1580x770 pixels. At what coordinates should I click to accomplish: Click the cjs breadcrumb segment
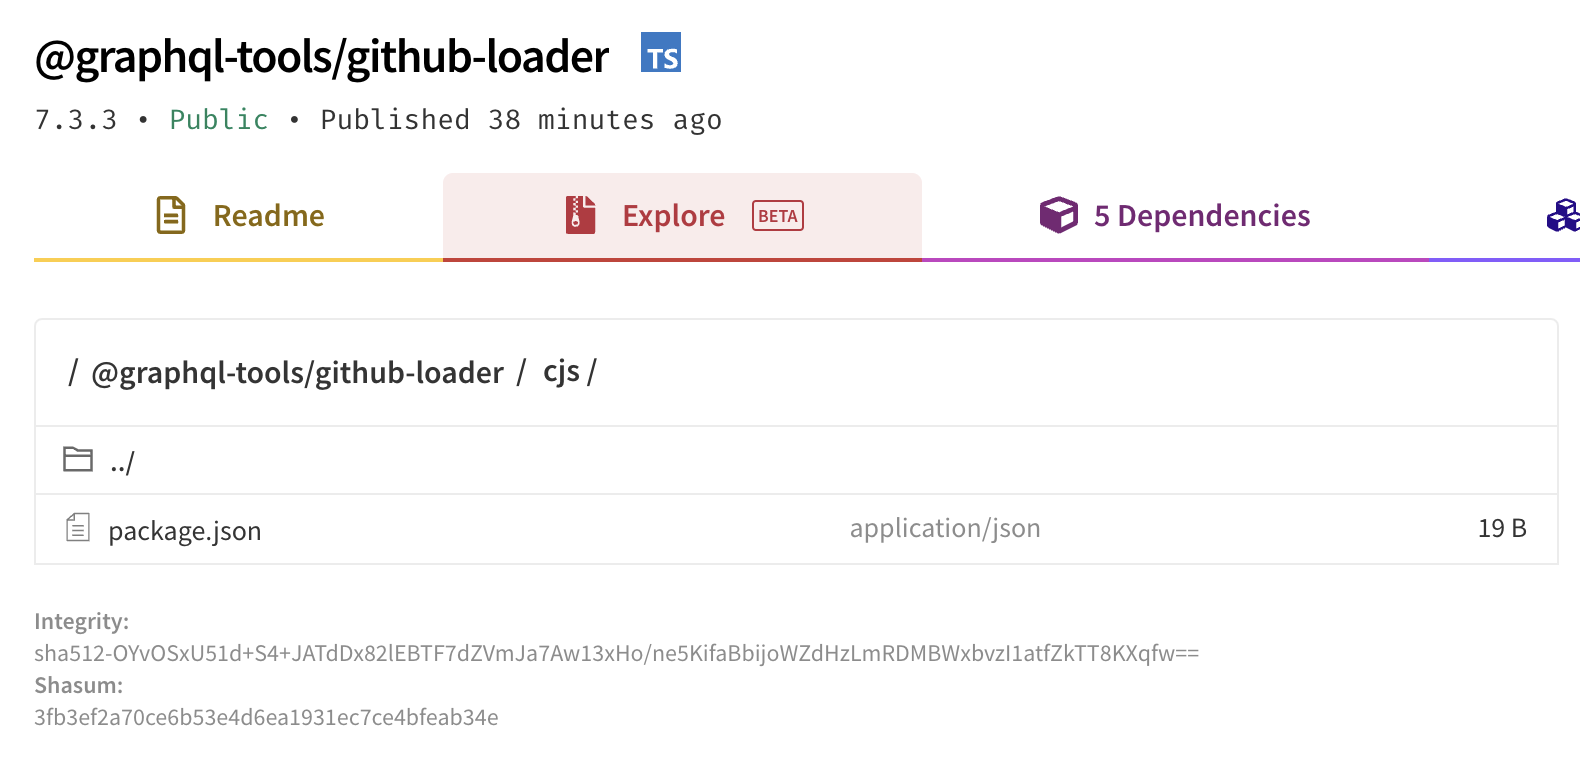(x=562, y=371)
